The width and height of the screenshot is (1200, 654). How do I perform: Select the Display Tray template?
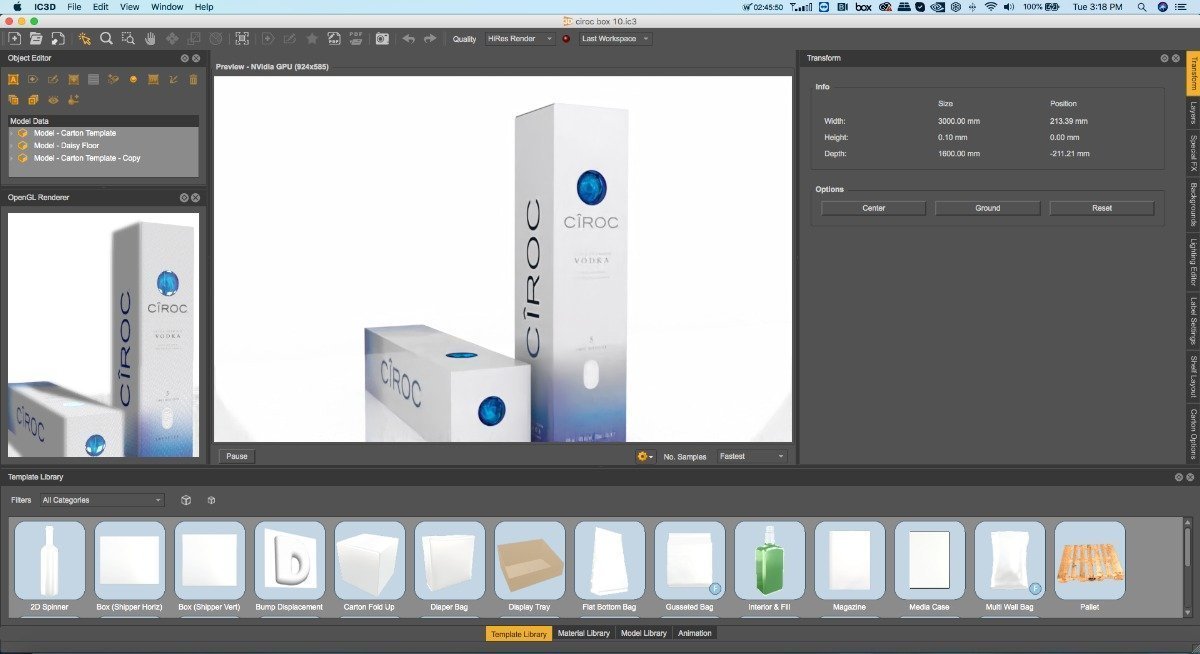(530, 560)
